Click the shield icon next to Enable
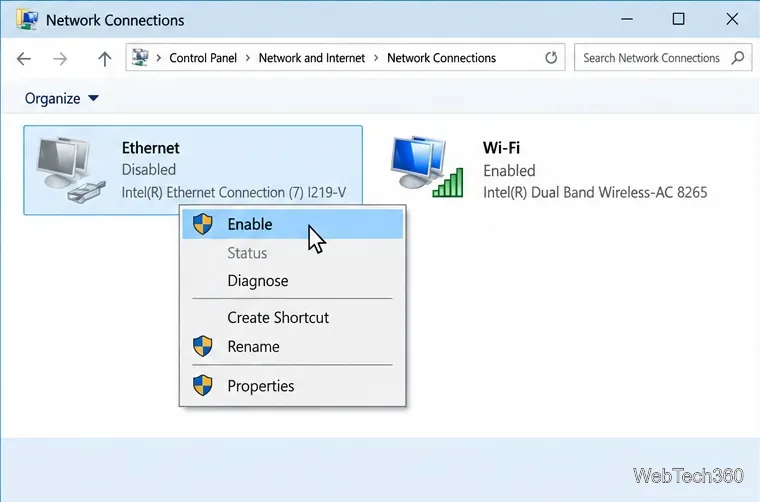The height and width of the screenshot is (502, 760). [203, 224]
